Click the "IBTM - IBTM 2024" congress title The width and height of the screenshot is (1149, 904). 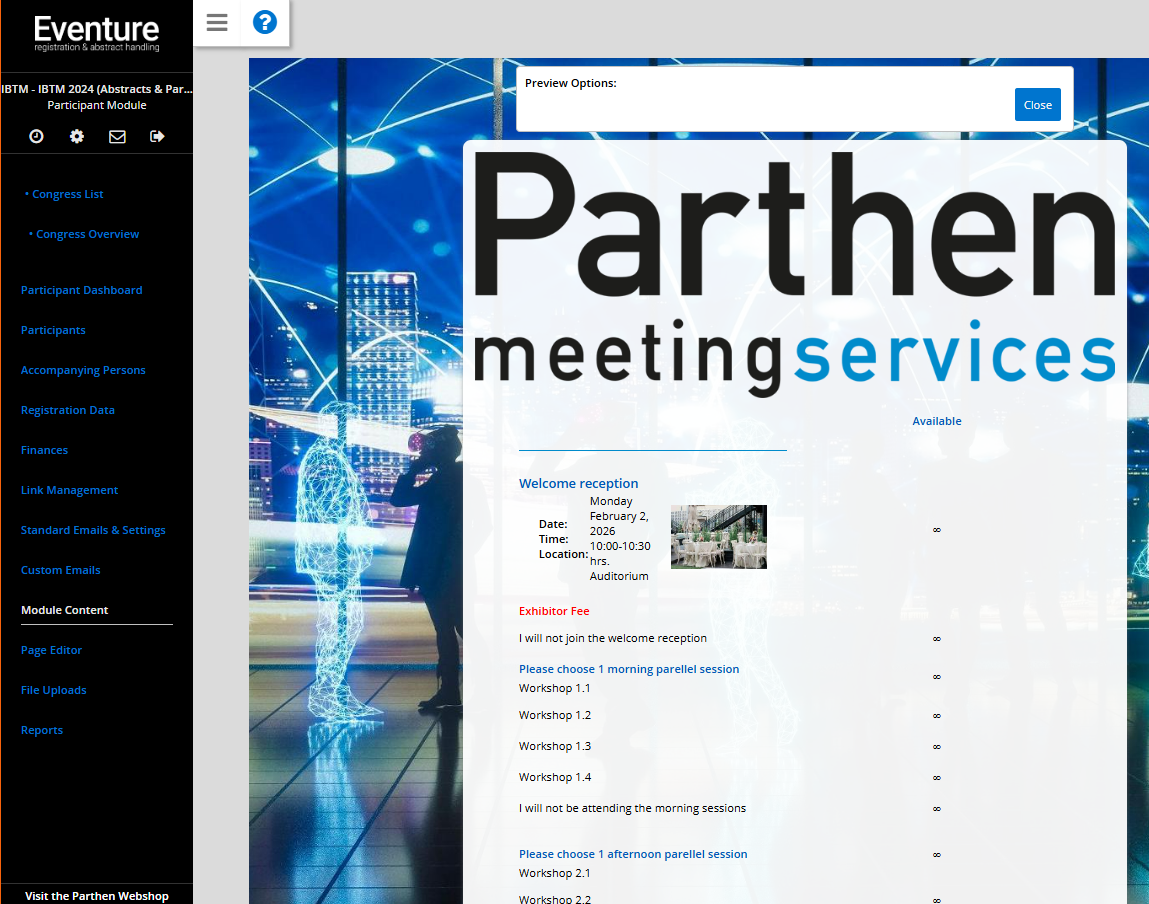(97, 89)
